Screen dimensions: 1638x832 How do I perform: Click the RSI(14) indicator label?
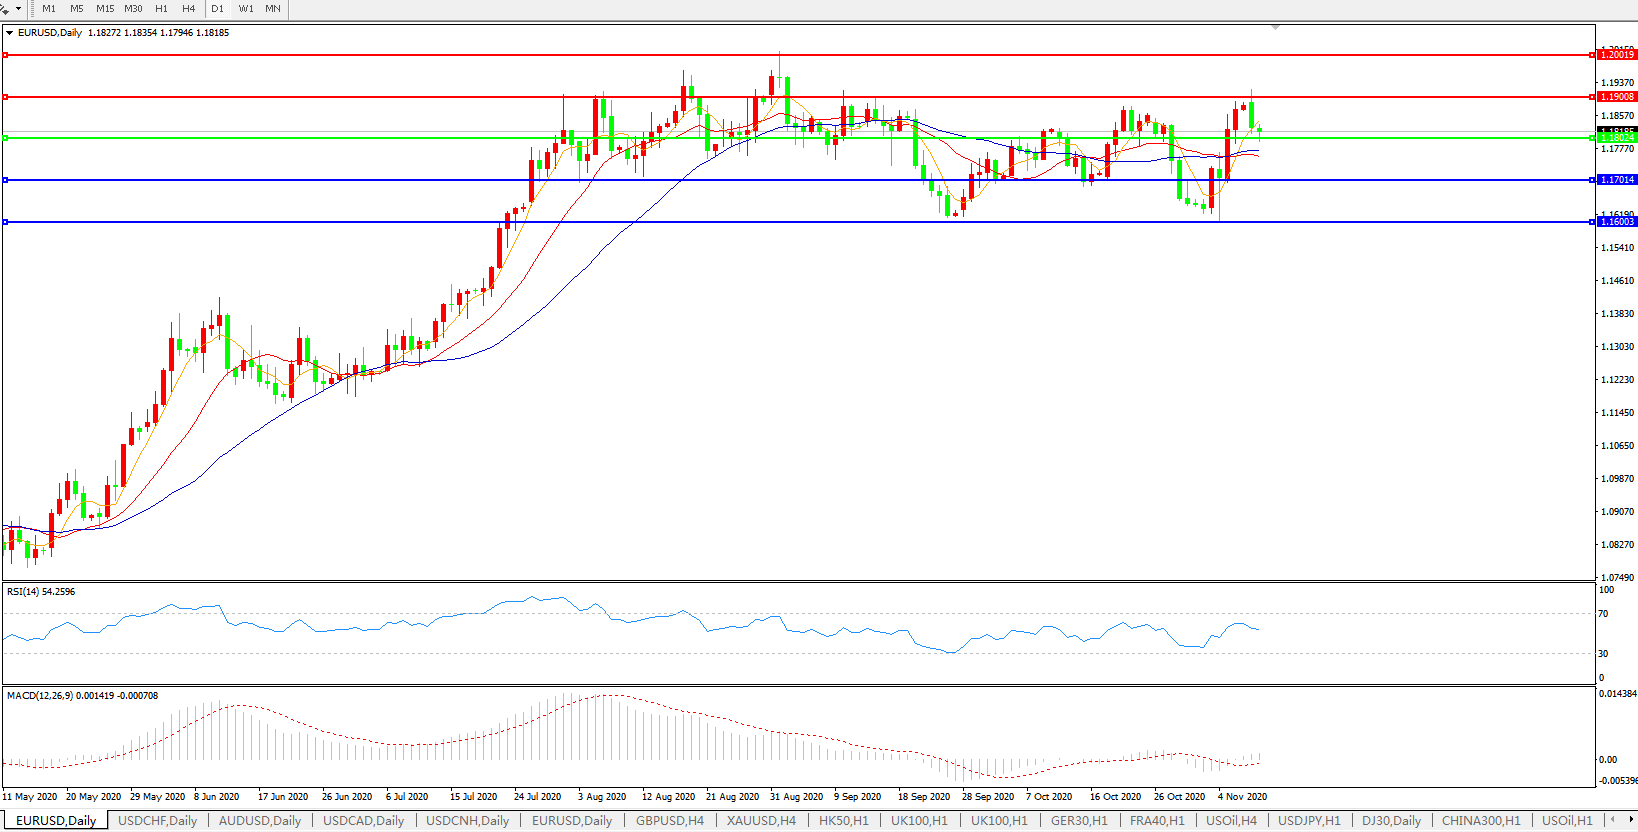(x=41, y=592)
